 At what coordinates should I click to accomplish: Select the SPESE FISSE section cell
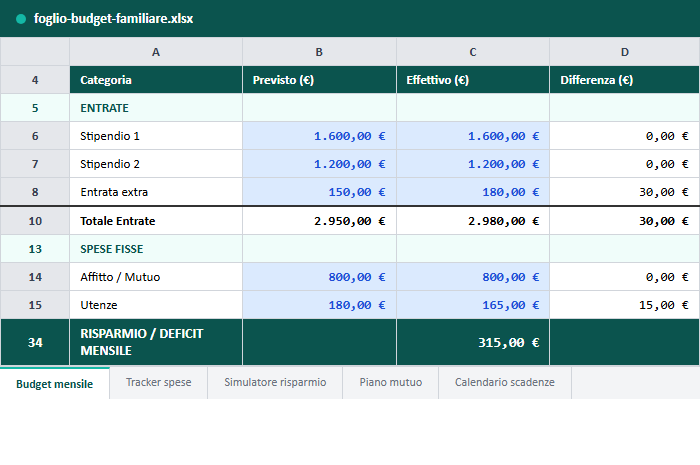[156, 249]
